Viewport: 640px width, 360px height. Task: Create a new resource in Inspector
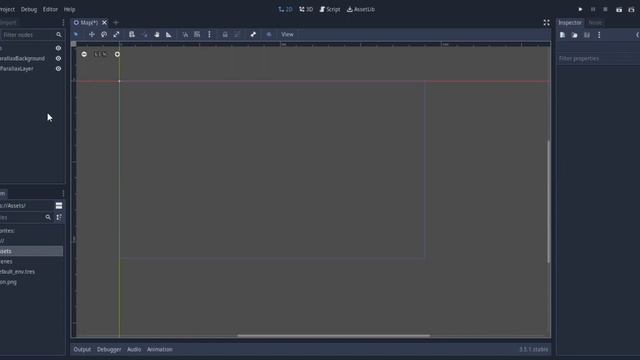[562, 35]
